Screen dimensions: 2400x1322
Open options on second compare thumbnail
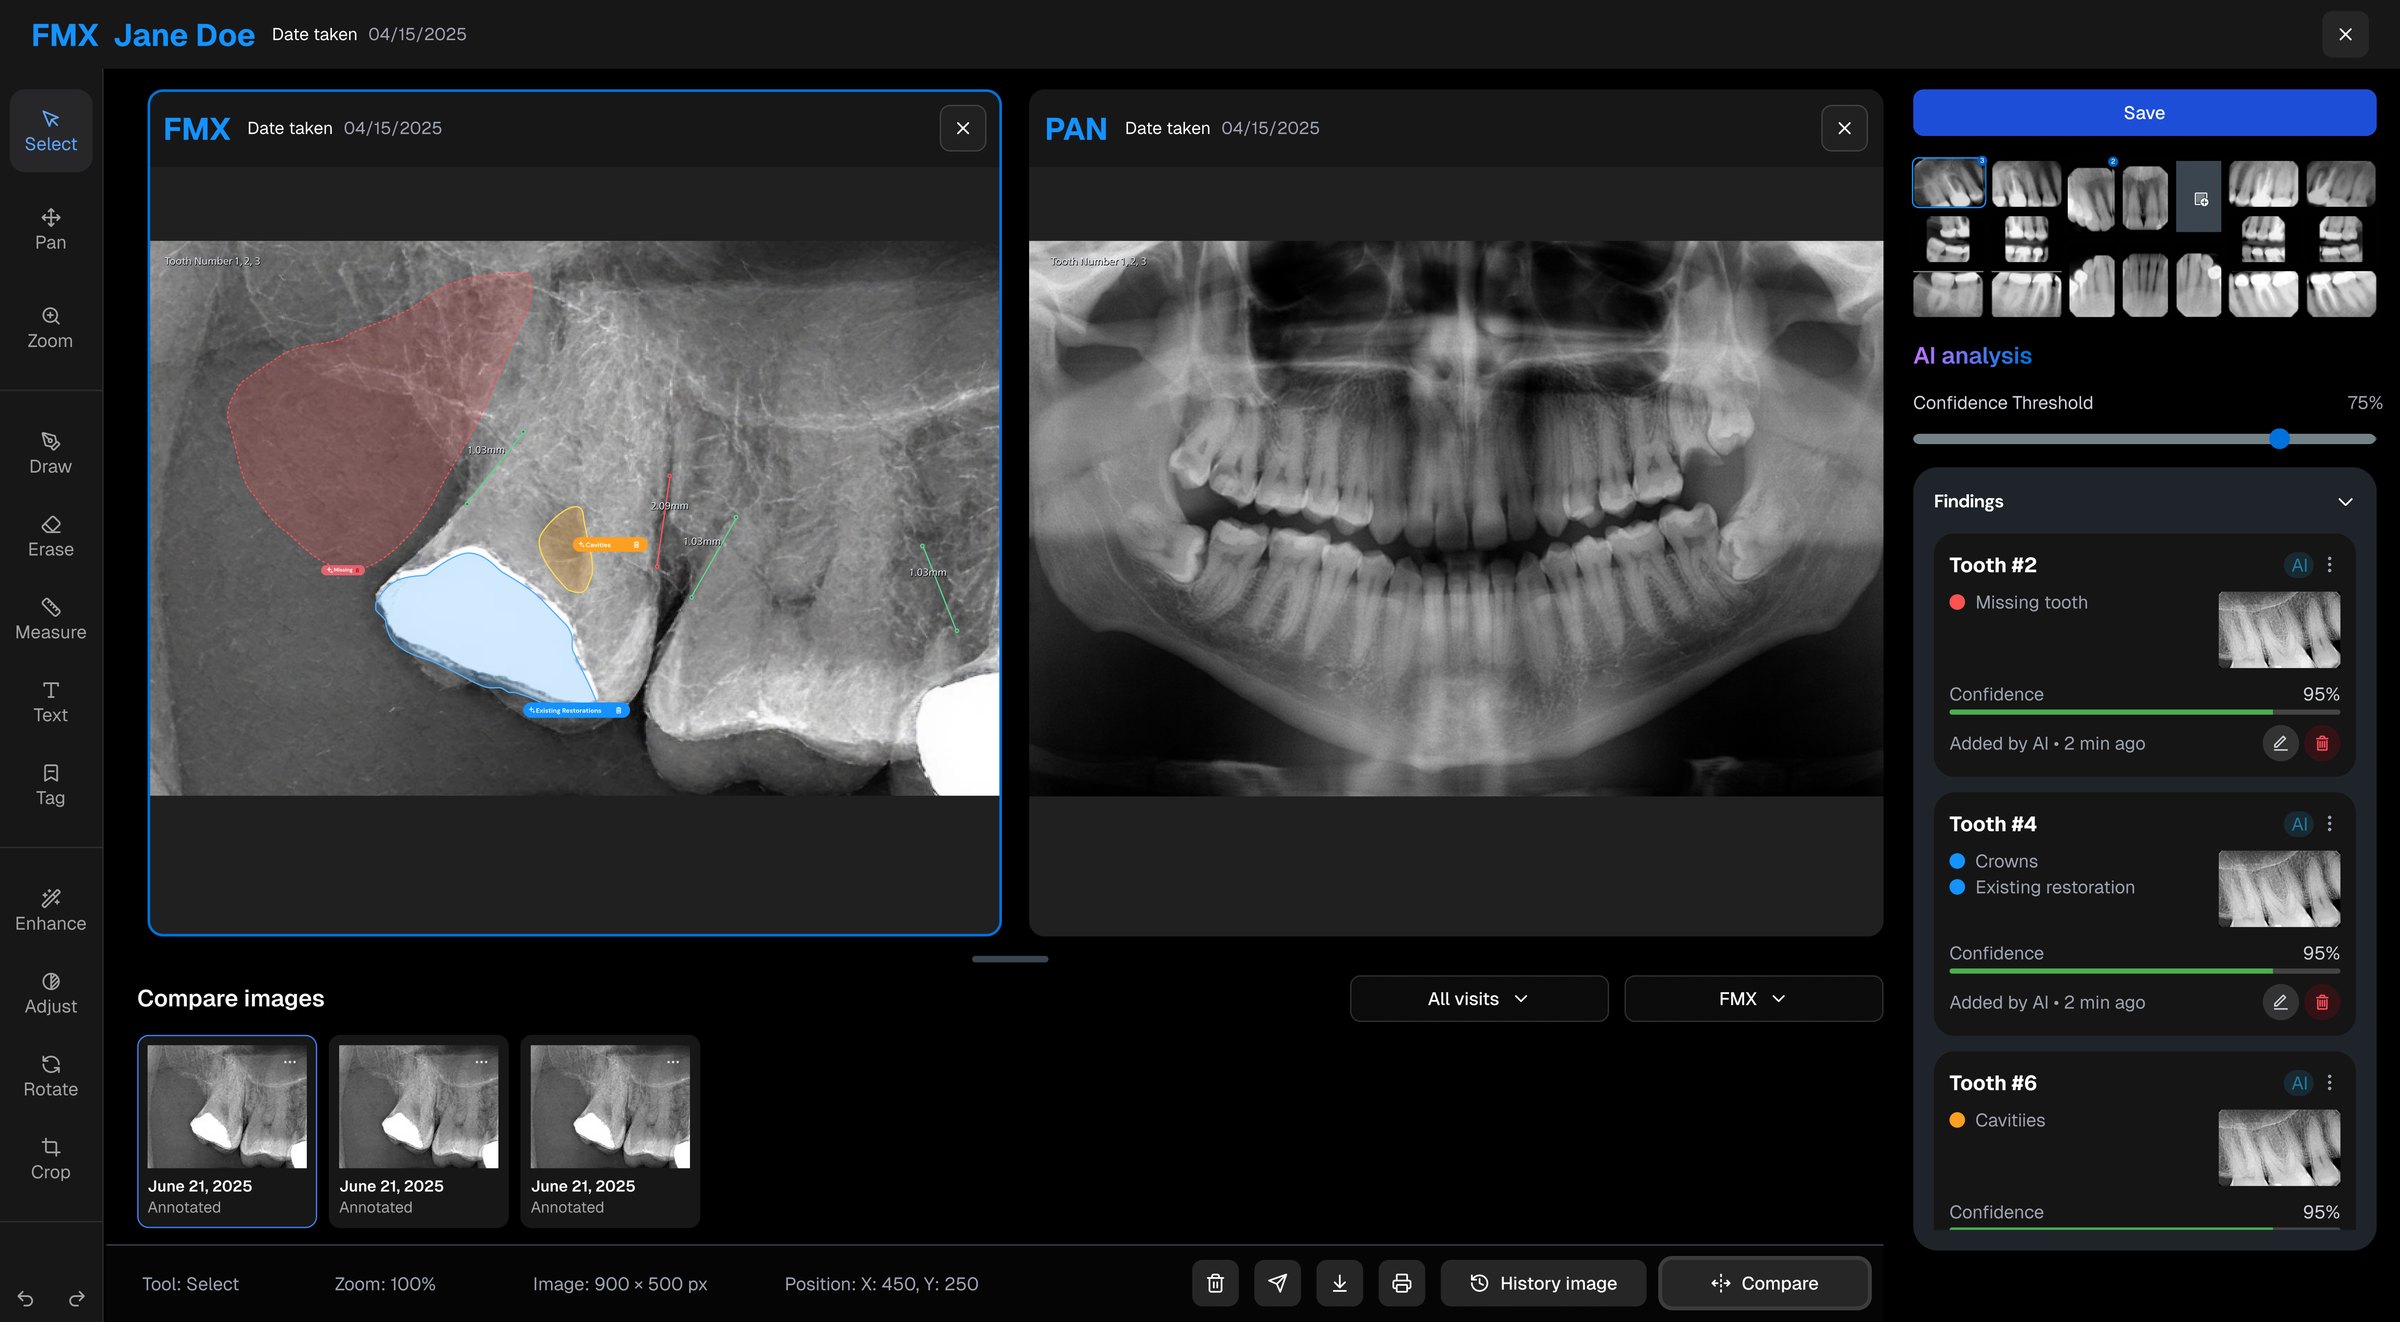click(x=481, y=1062)
